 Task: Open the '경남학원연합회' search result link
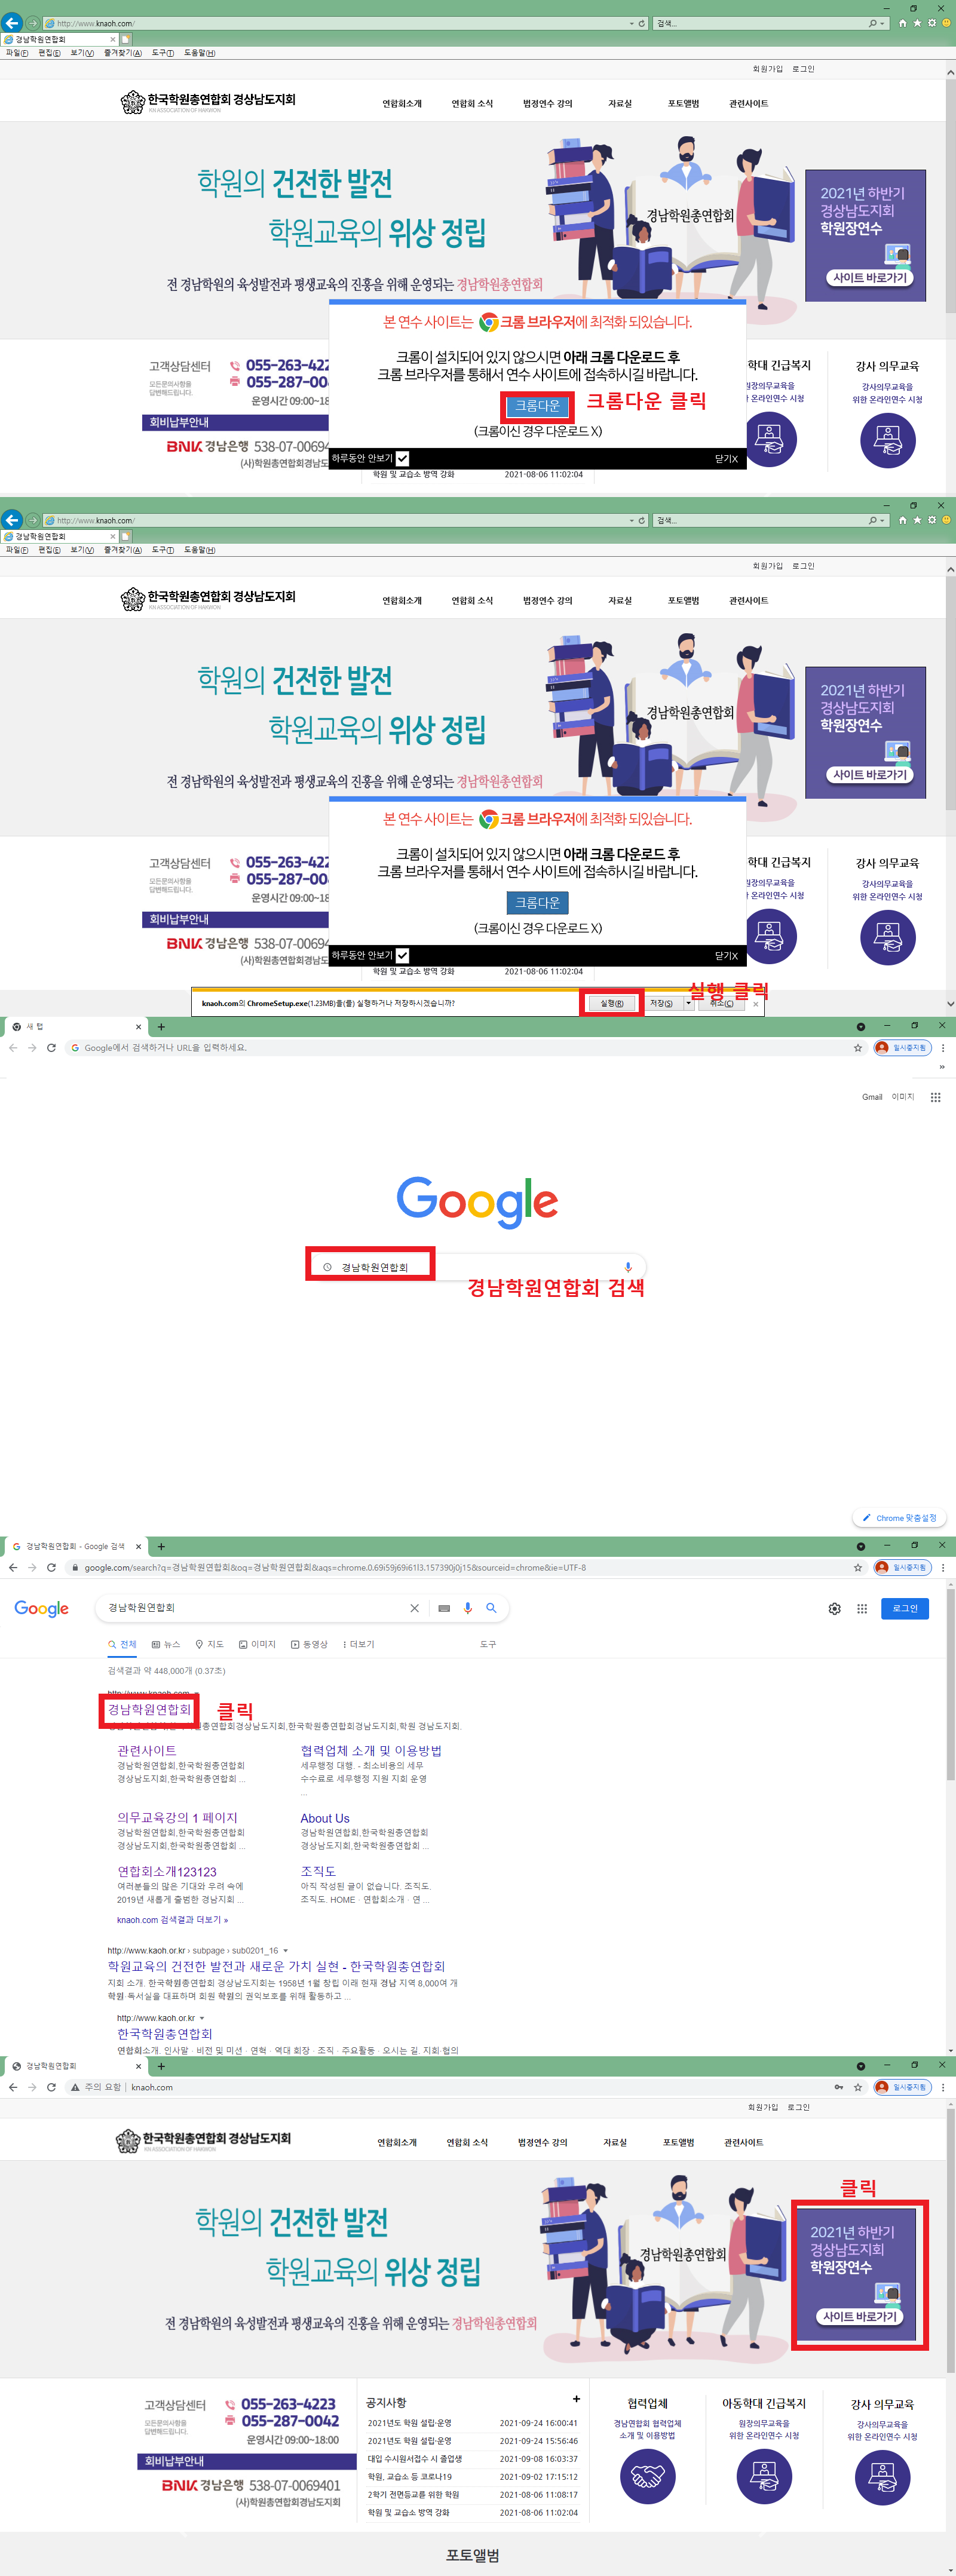(149, 1710)
